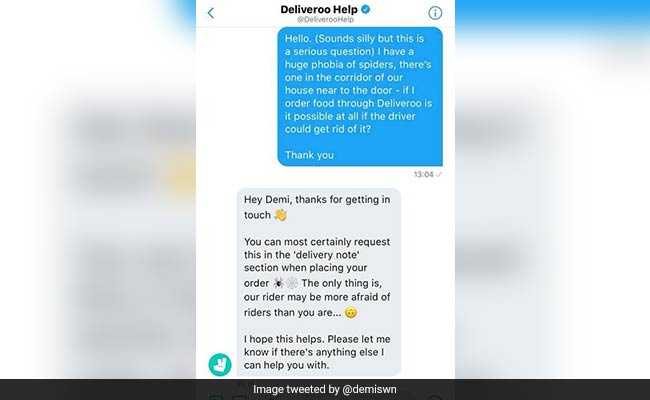Click the 'Hey Demi, thanks for getting in' line

[317, 200]
